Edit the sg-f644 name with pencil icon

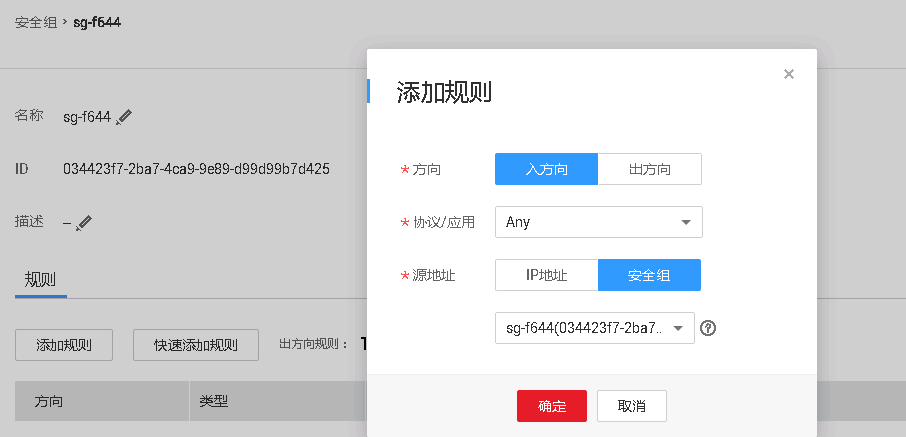coord(124,117)
